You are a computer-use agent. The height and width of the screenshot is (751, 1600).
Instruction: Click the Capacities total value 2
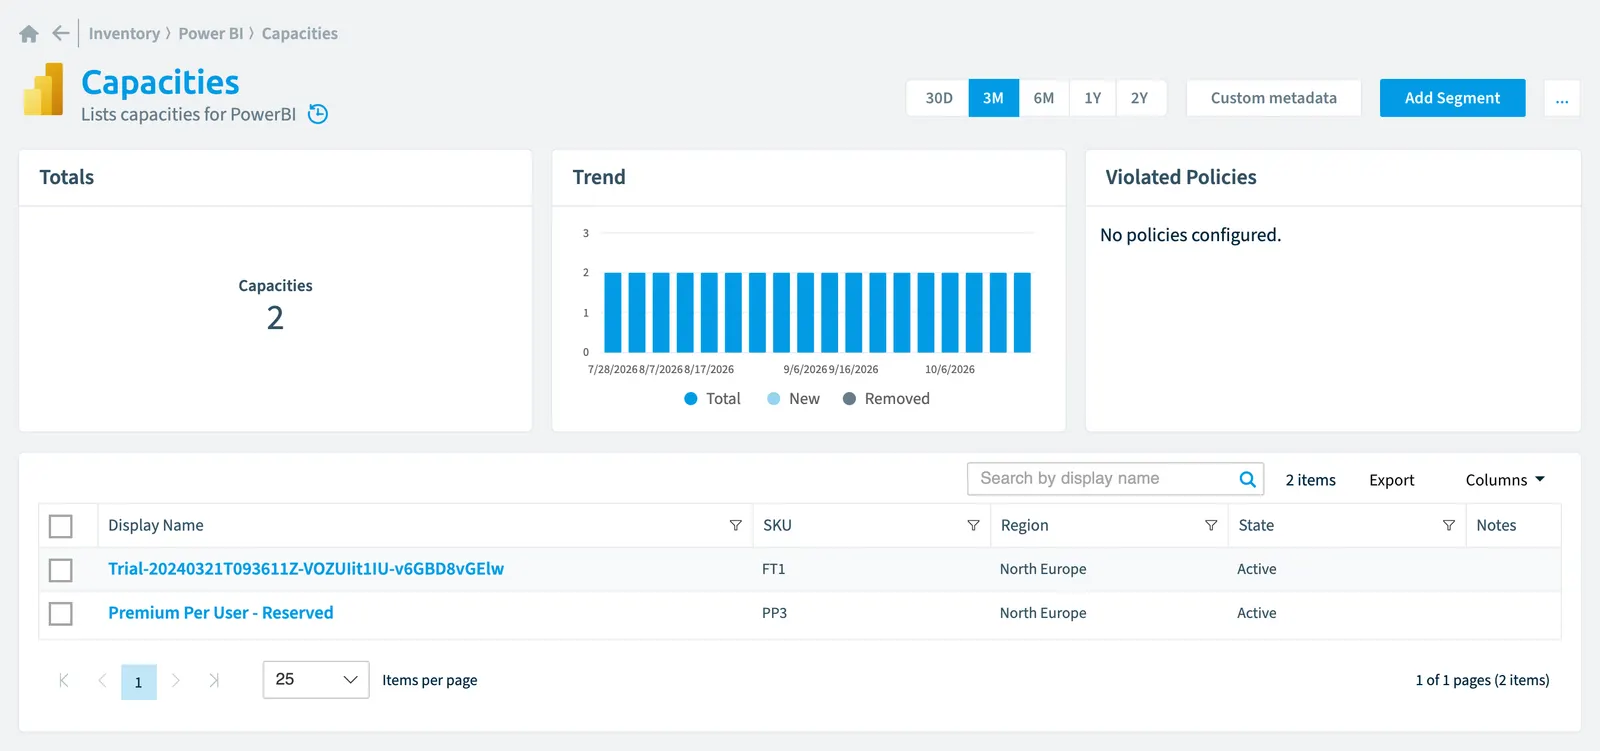275,318
